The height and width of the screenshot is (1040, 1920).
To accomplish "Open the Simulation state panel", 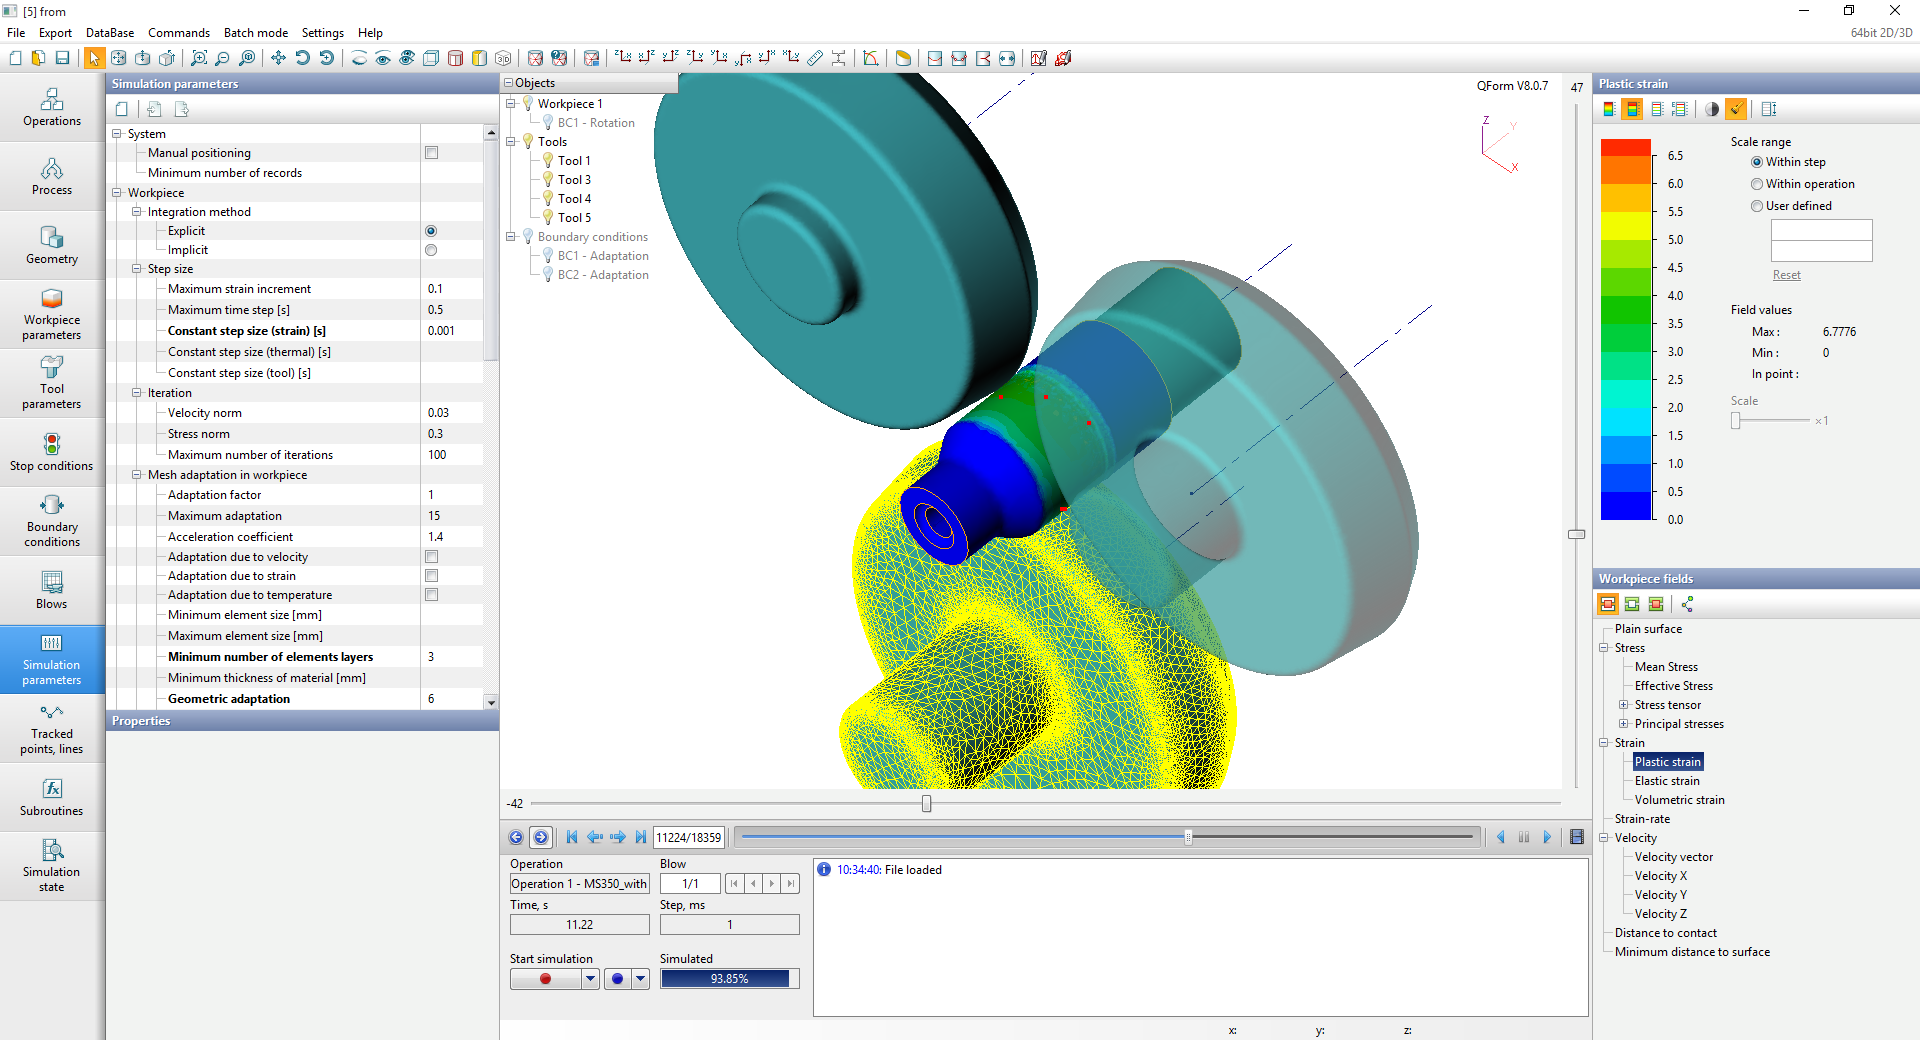I will (52, 866).
